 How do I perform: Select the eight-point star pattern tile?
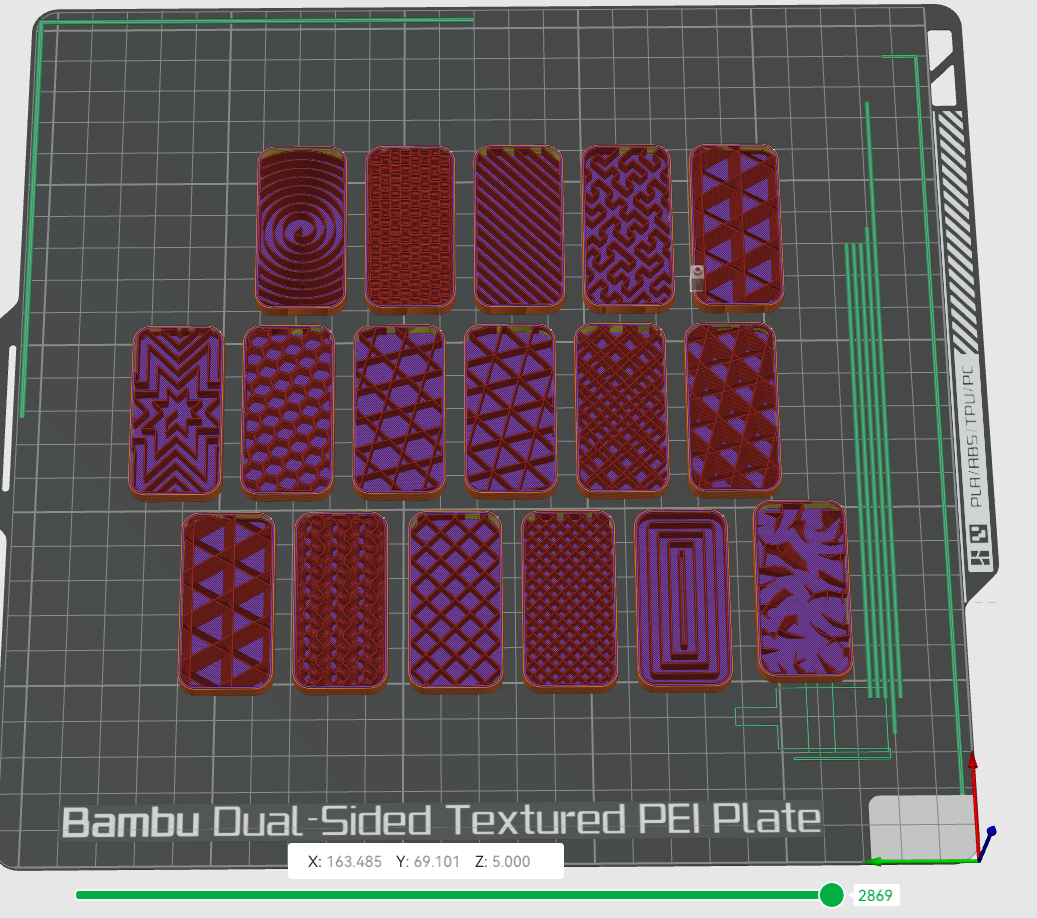[177, 413]
